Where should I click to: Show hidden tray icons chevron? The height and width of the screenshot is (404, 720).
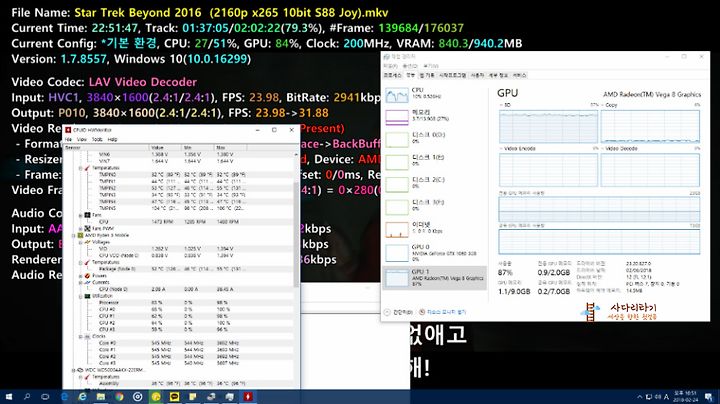click(x=640, y=397)
